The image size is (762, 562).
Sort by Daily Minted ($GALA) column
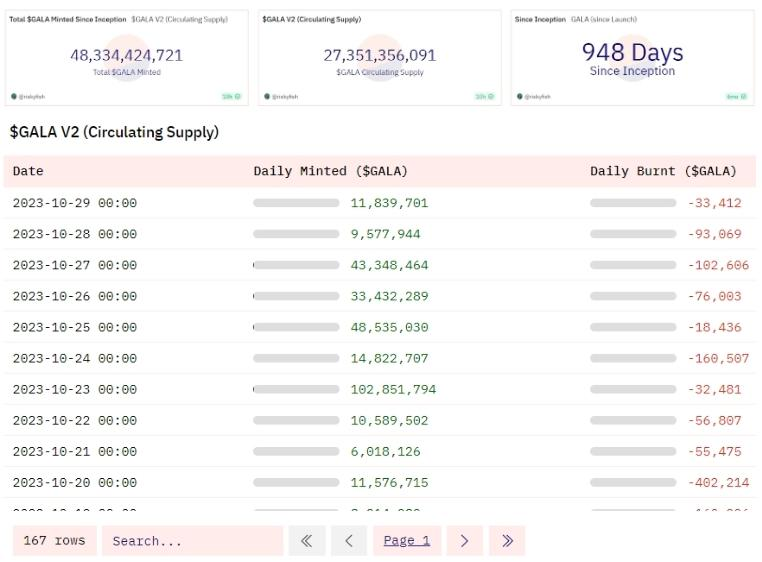point(330,171)
